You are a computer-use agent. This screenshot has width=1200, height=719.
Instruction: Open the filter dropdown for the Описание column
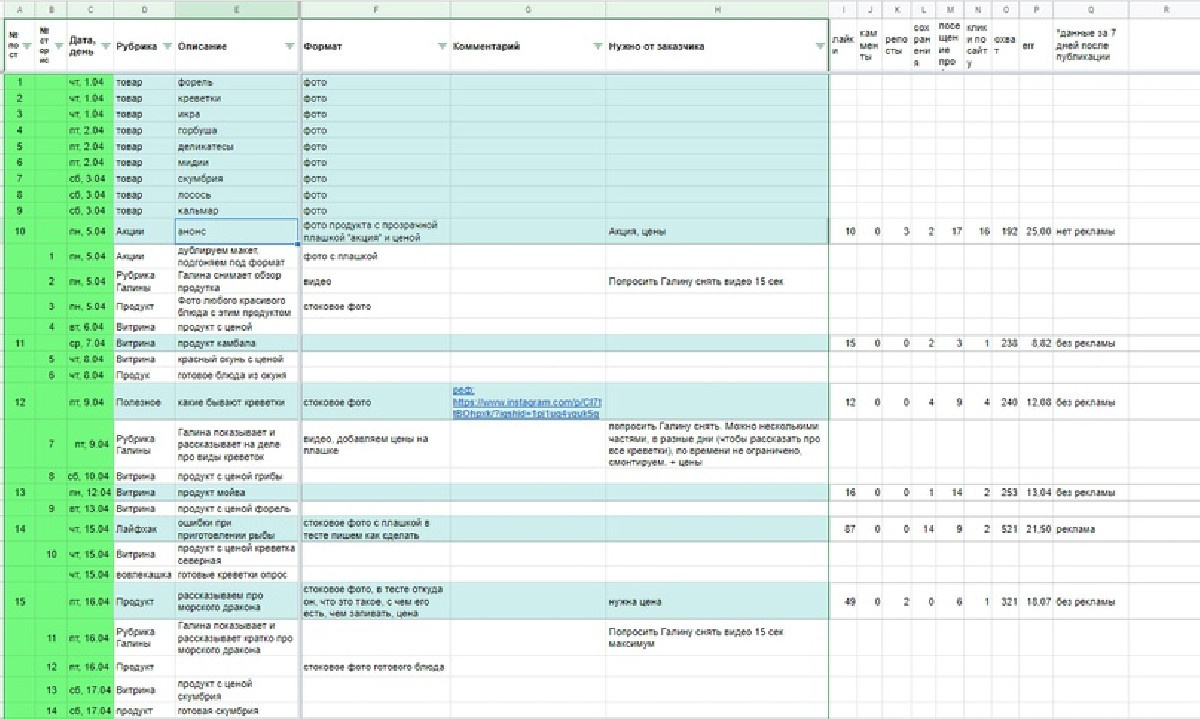[x=290, y=47]
